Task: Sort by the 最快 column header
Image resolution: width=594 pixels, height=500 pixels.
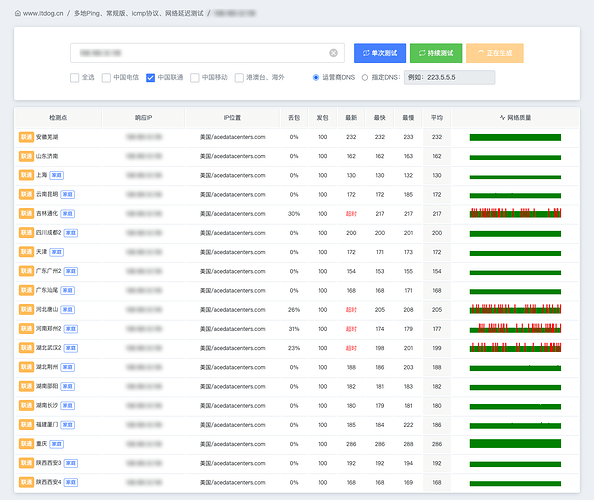Action: [380, 118]
